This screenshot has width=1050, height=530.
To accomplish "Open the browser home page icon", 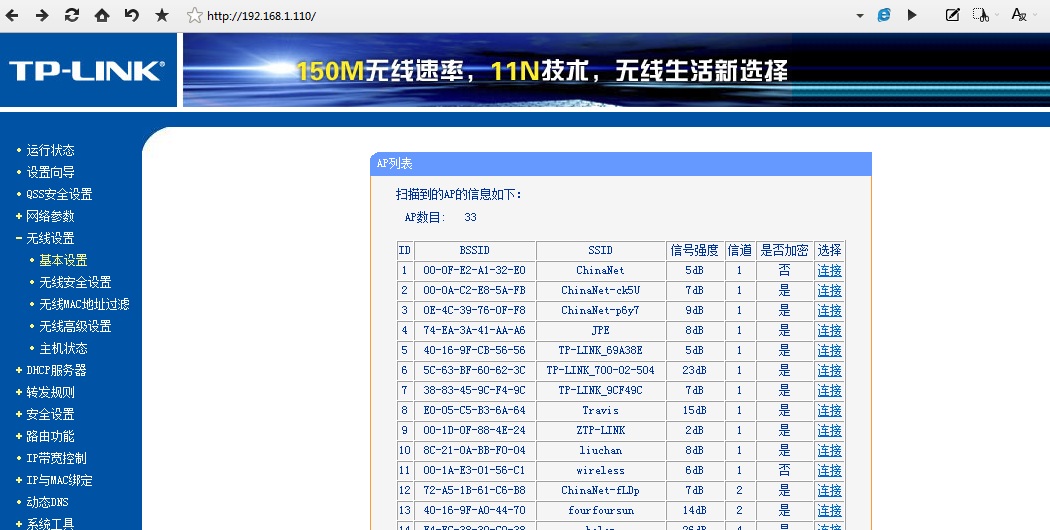I will point(102,15).
